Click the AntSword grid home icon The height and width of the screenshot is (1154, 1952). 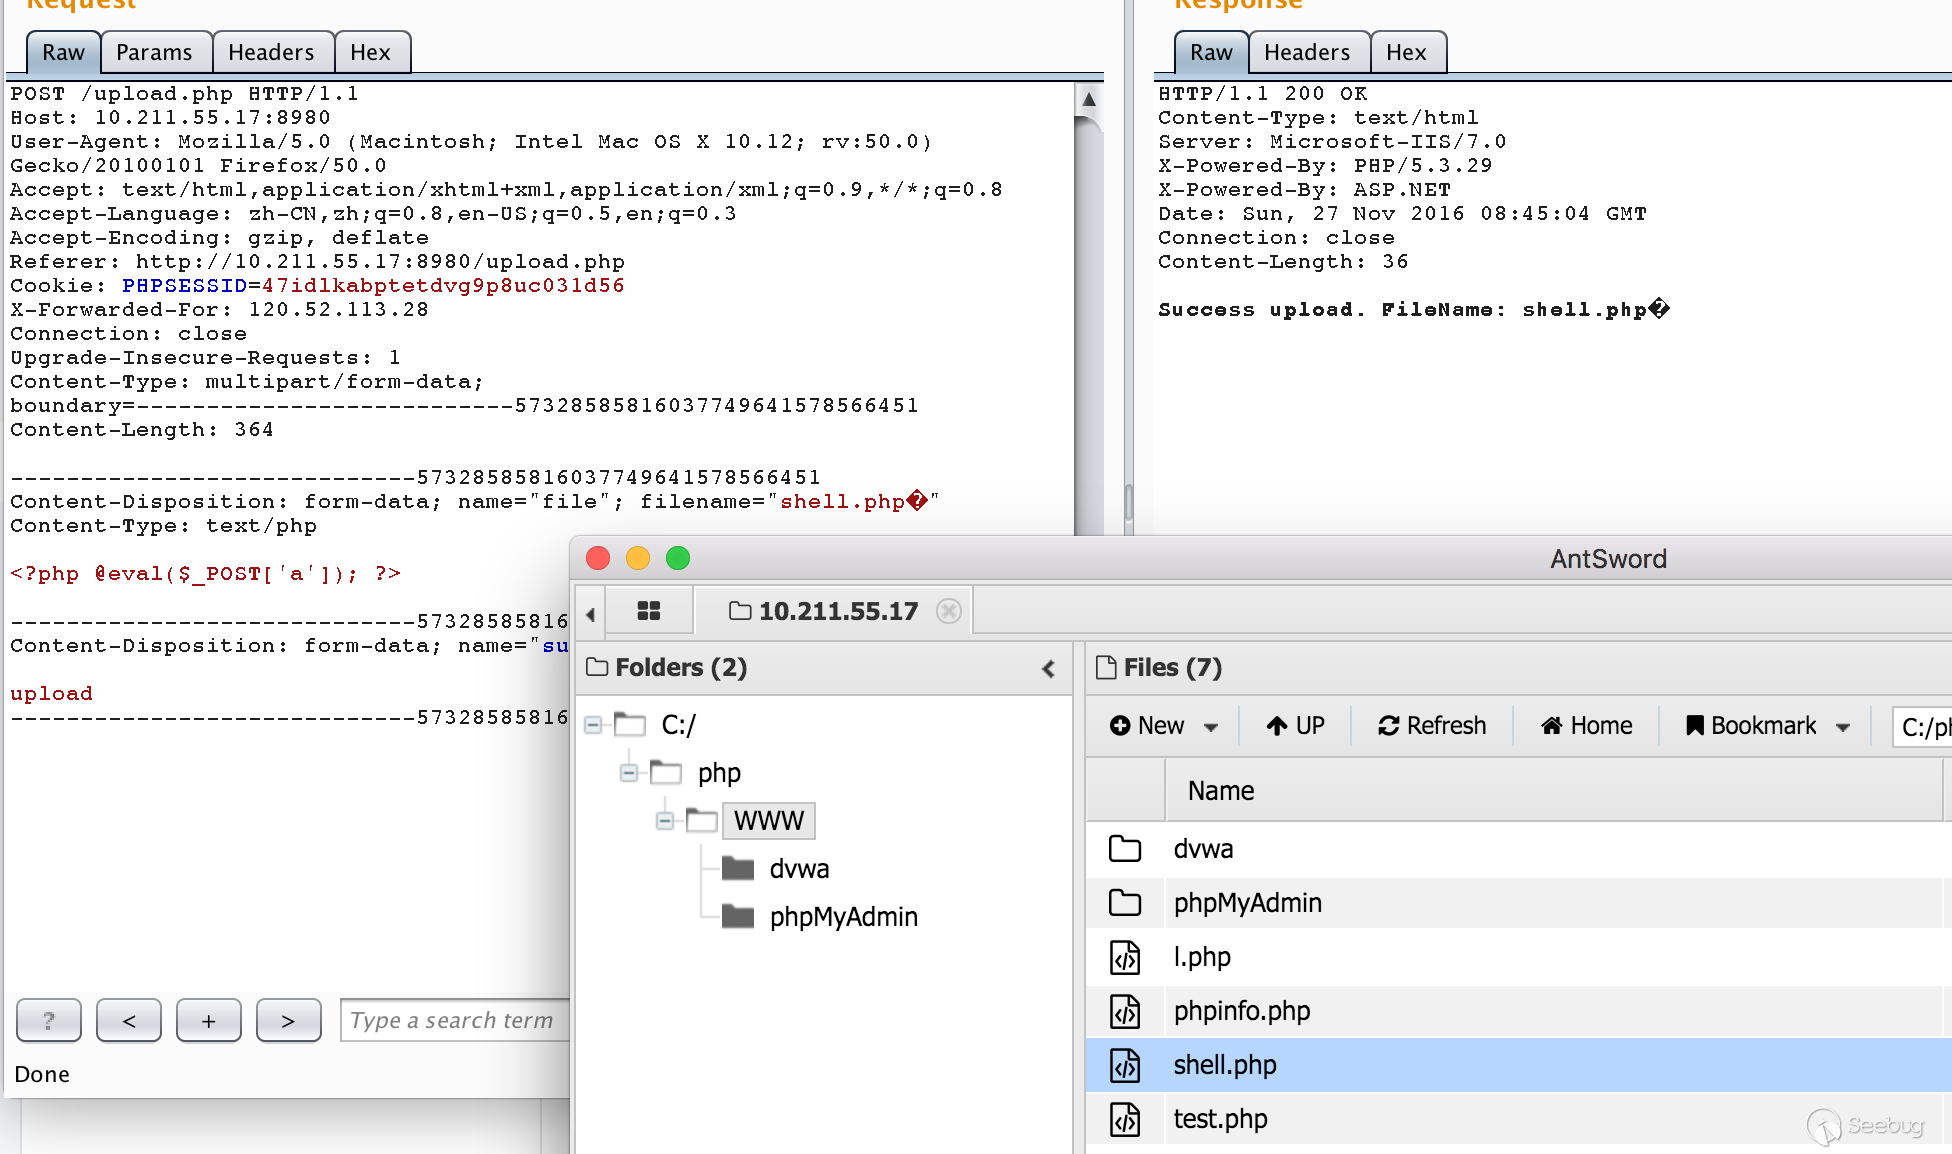(648, 611)
